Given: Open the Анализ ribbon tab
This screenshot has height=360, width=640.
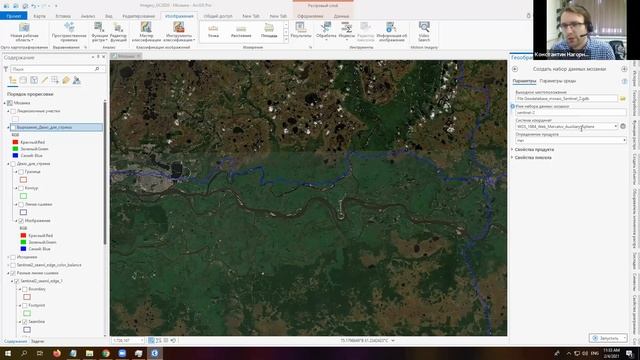Looking at the screenshot, I should pyautogui.click(x=88, y=16).
